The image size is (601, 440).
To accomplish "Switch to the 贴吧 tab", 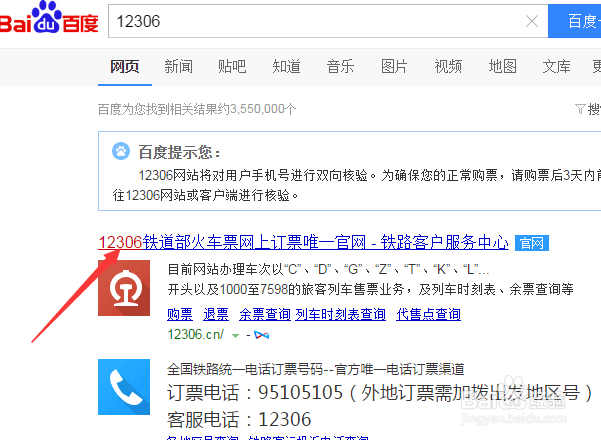I will [232, 67].
